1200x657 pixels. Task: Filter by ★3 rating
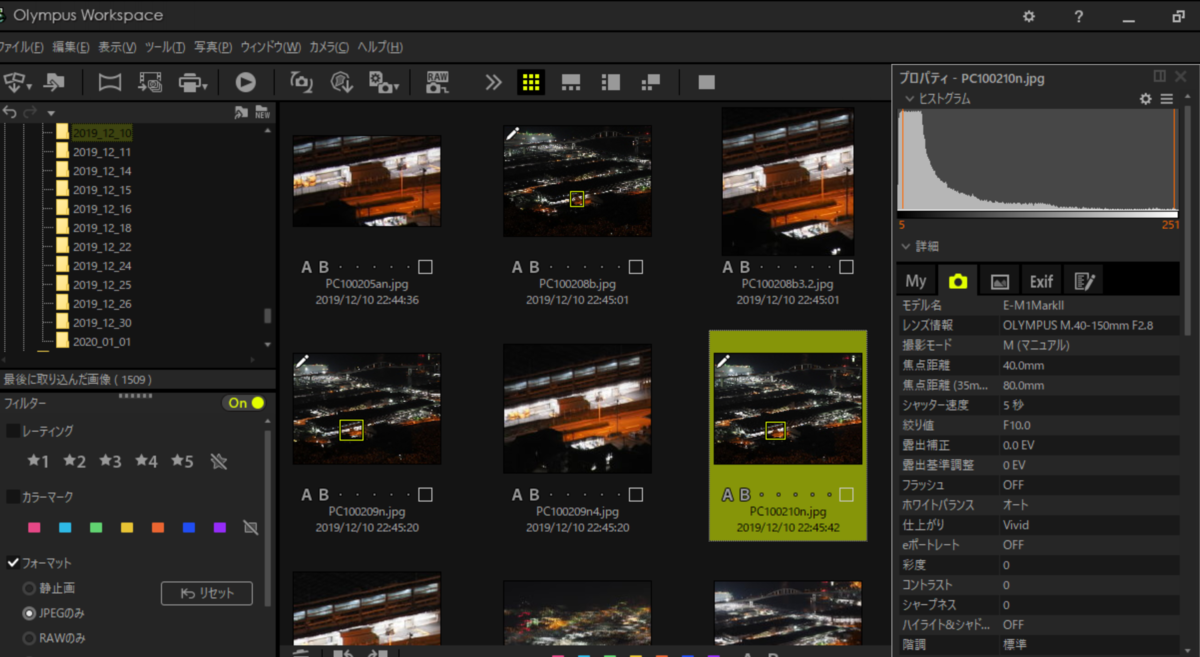[x=110, y=461]
